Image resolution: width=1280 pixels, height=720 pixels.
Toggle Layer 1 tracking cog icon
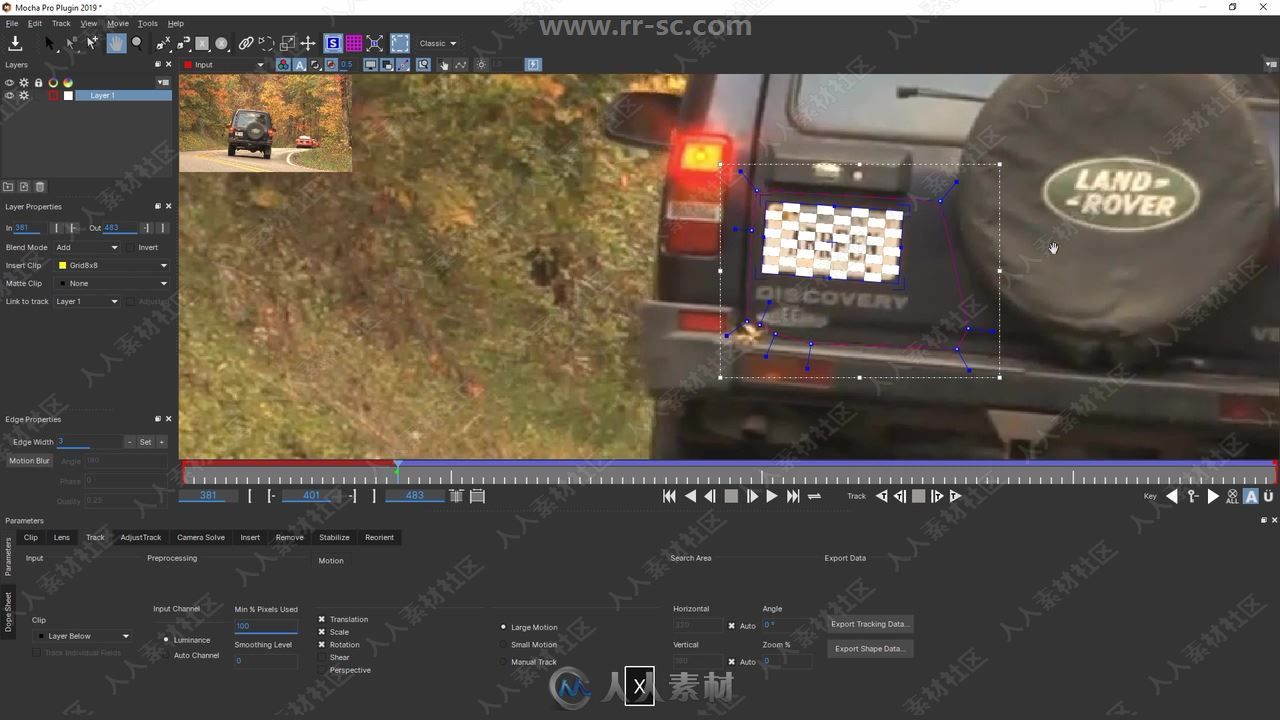(24, 96)
